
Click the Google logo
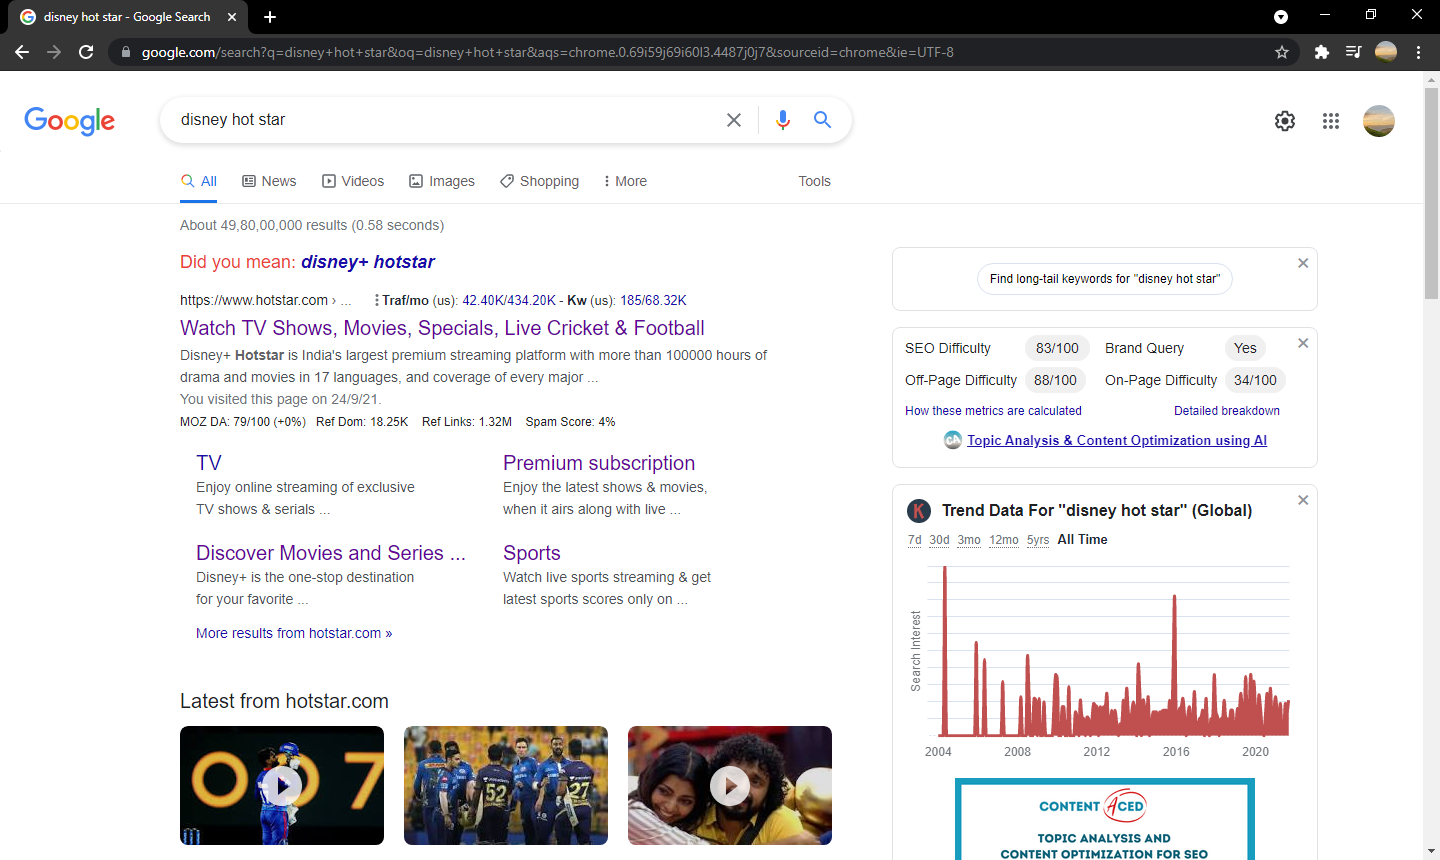pos(69,121)
